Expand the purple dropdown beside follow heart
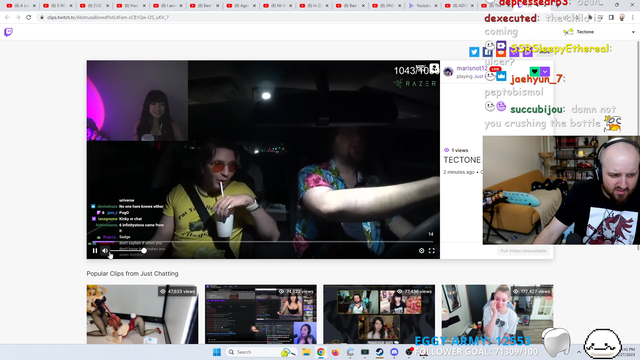 pos(545,72)
